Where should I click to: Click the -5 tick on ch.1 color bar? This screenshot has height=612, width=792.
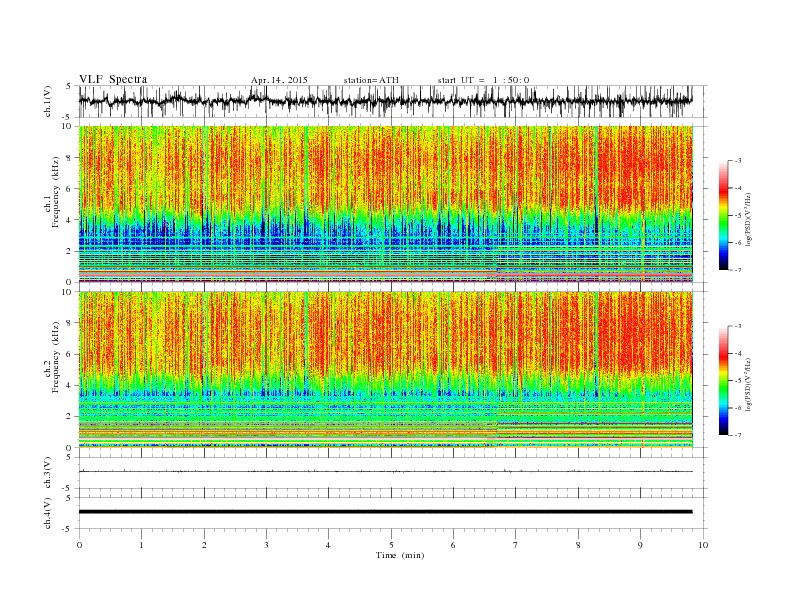[738, 216]
